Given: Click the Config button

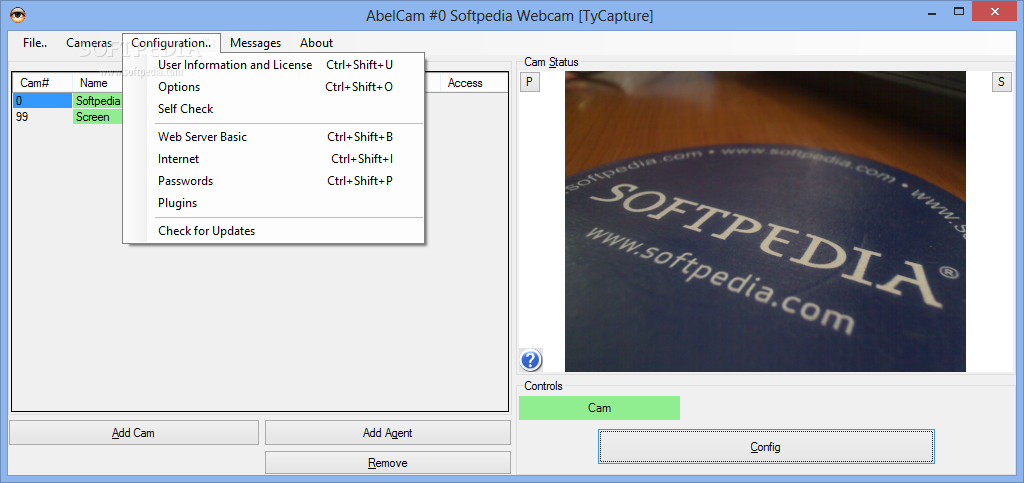Looking at the screenshot, I should (x=766, y=447).
